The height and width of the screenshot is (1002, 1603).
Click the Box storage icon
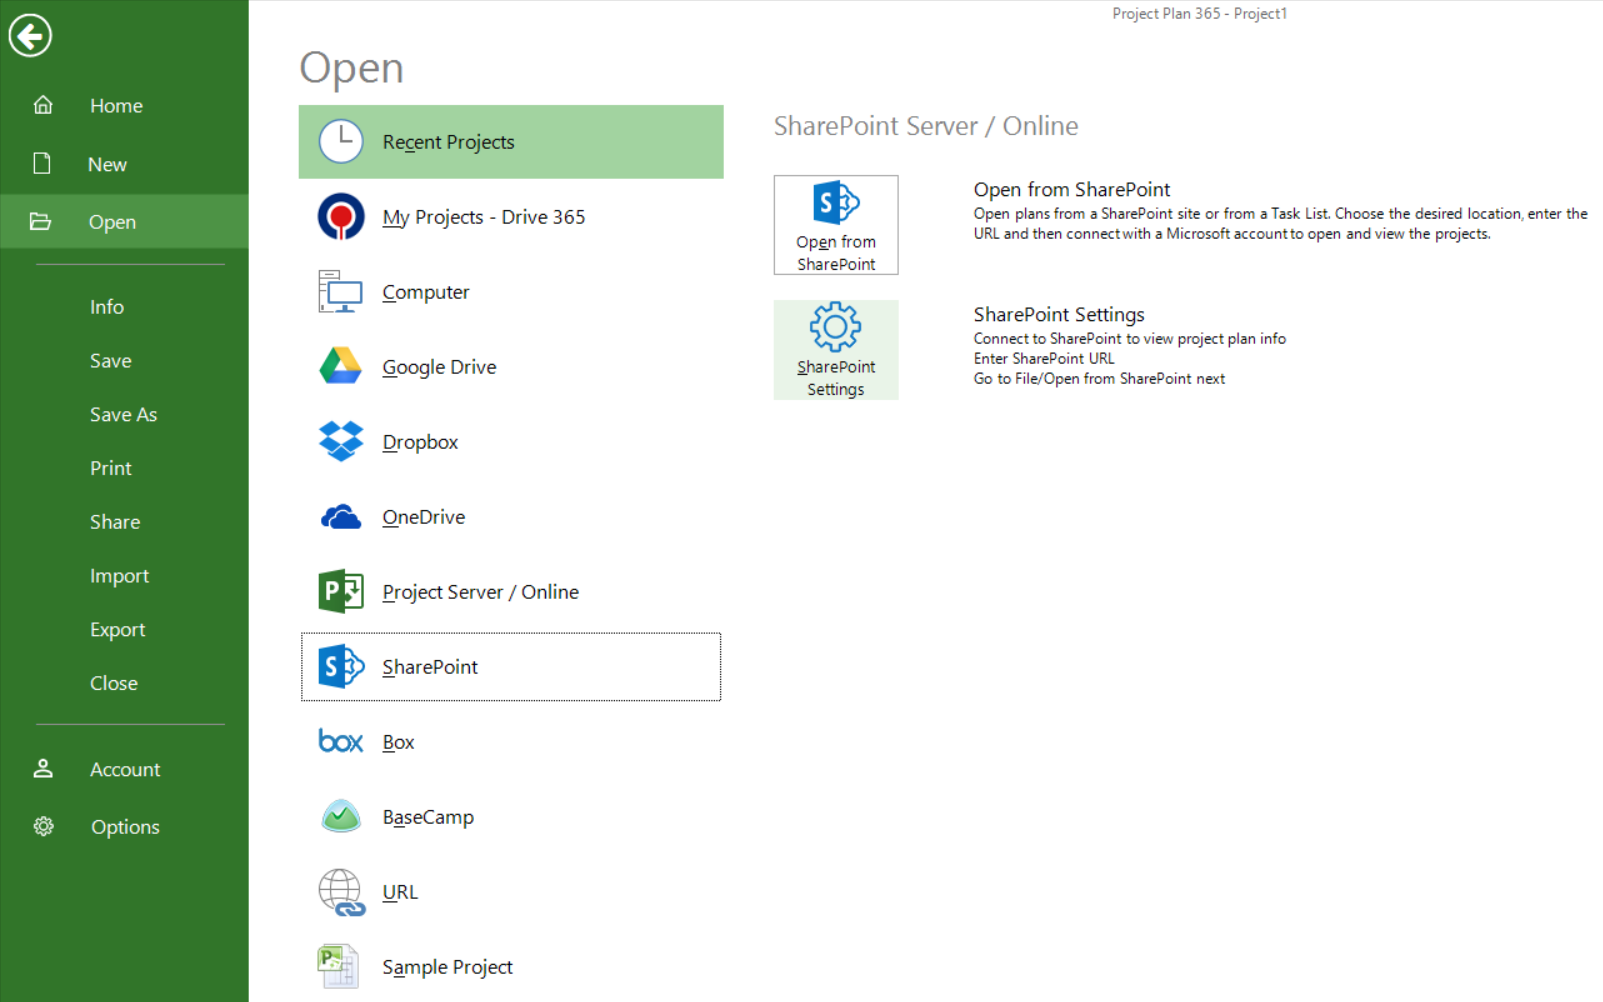340,741
